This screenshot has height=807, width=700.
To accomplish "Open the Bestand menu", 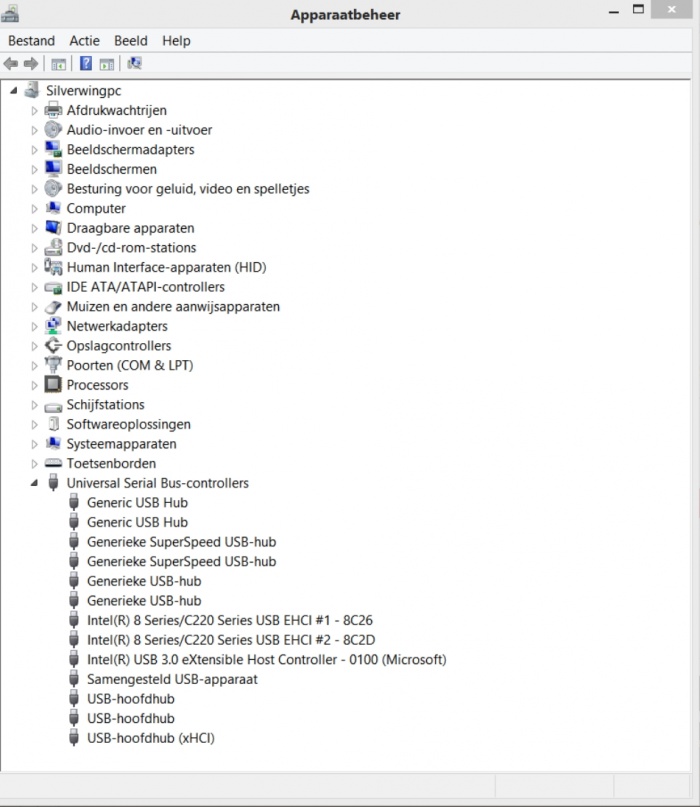I will [x=31, y=41].
